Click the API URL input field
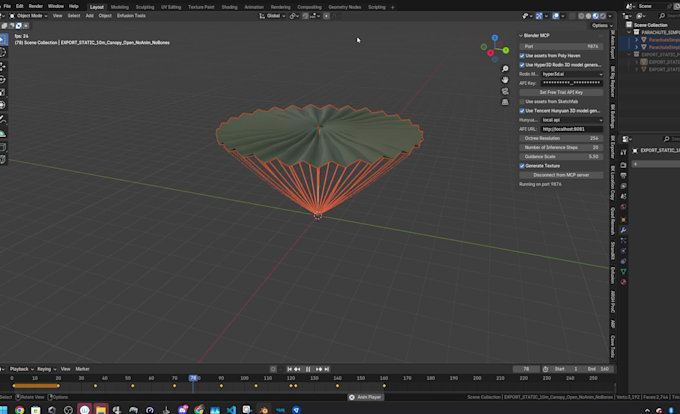This screenshot has width=680, height=414. [572, 129]
